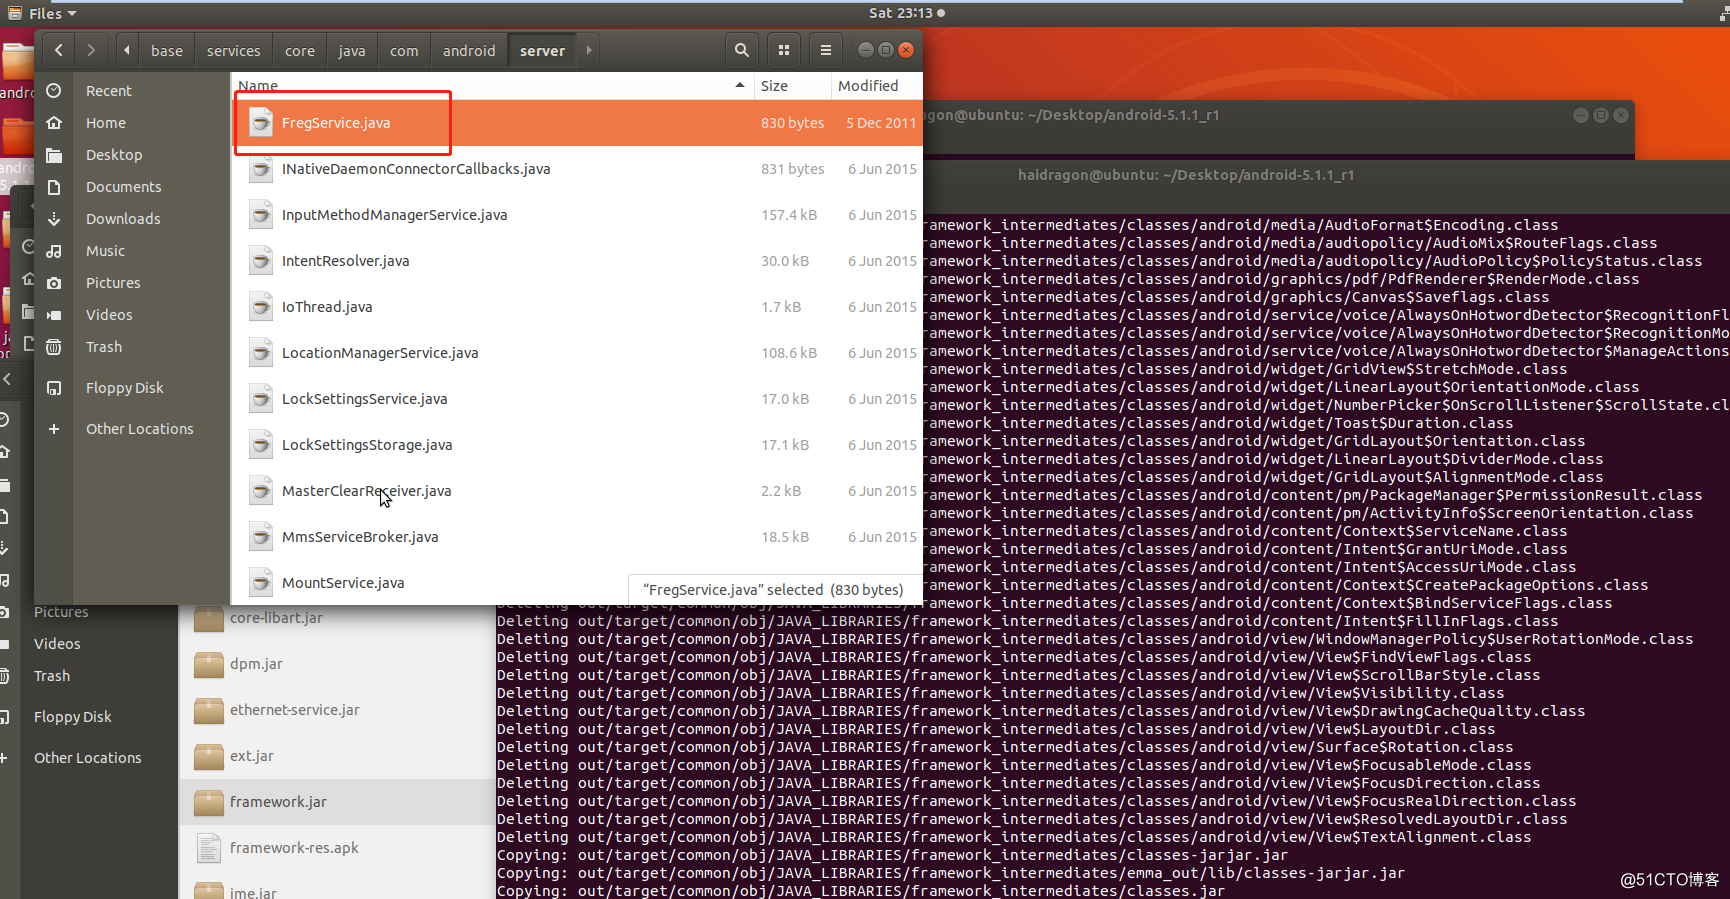Go back with the left arrow button

point(59,50)
